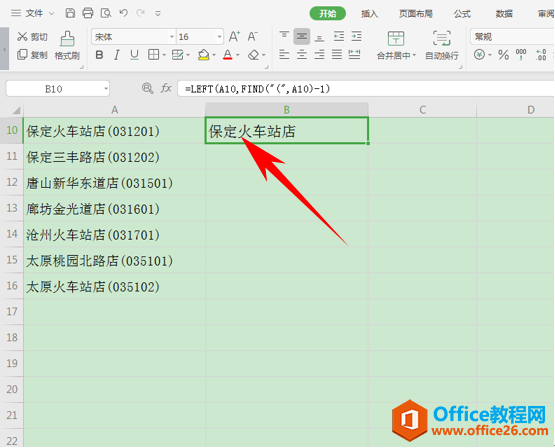The width and height of the screenshot is (555, 448).
Task: Apply thousands separator style
Action: (x=521, y=55)
